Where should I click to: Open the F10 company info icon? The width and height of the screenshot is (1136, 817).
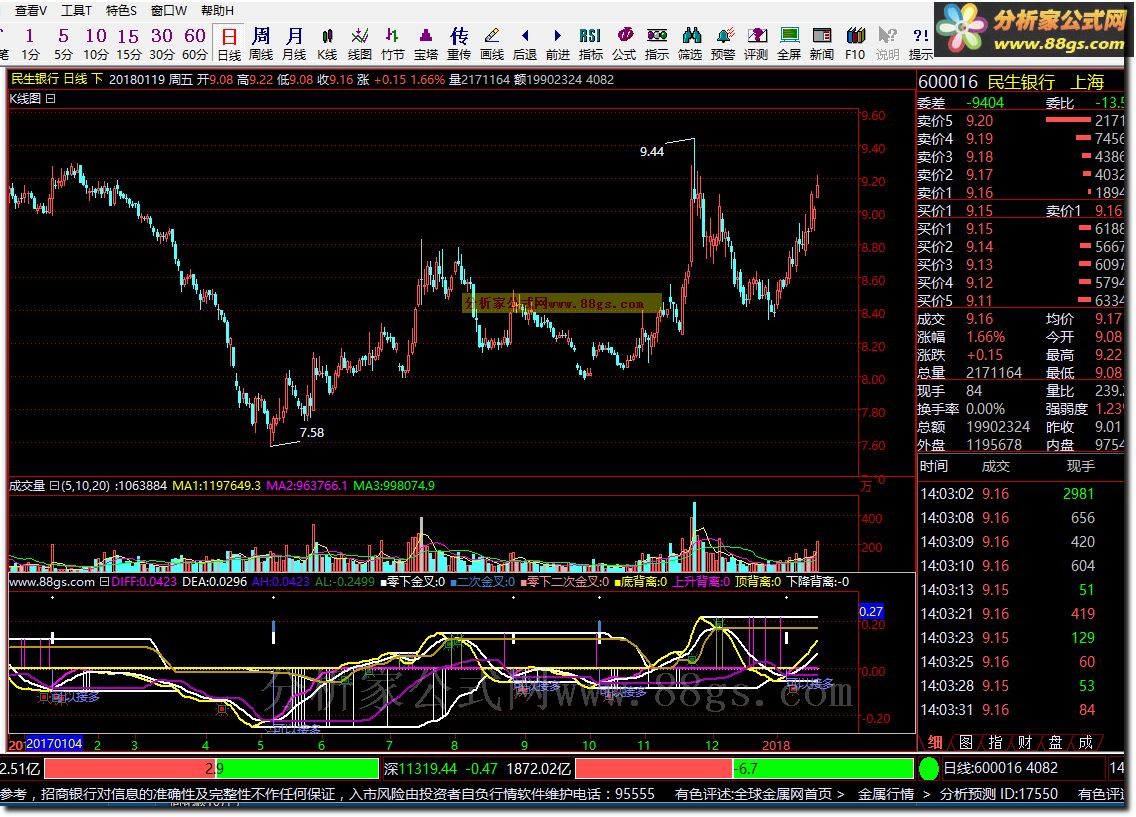click(x=855, y=43)
